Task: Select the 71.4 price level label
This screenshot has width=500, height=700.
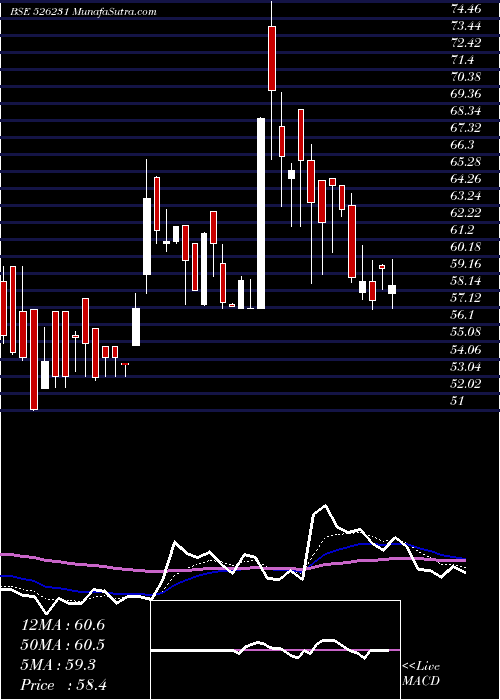Action: click(x=463, y=59)
